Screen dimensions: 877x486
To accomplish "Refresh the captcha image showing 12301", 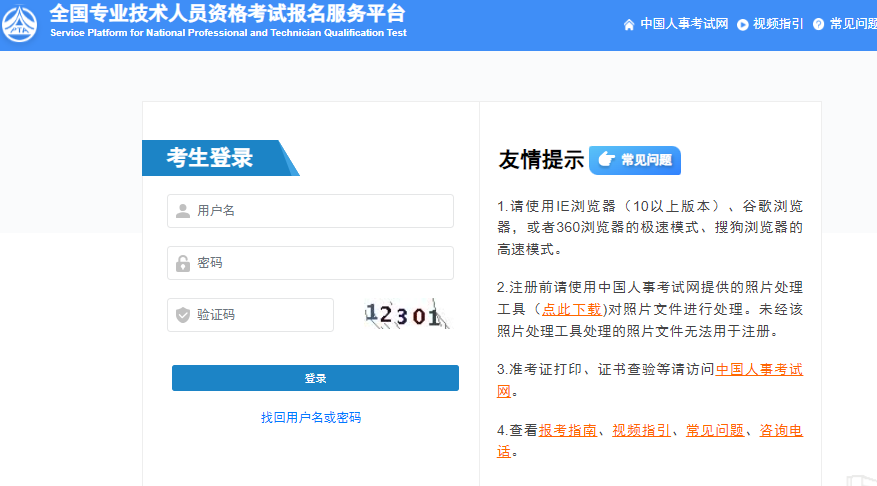I will [x=403, y=316].
